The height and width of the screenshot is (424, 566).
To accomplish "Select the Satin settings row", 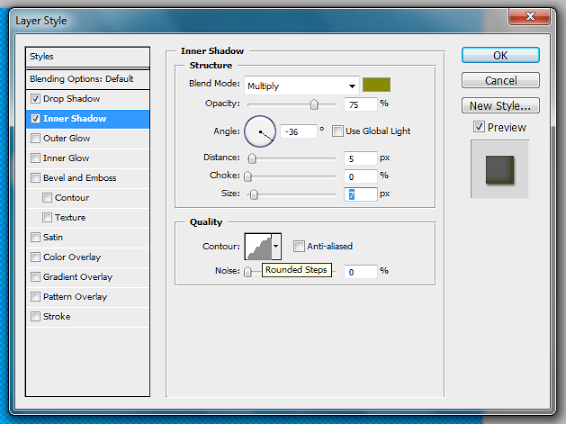I will coord(88,237).
